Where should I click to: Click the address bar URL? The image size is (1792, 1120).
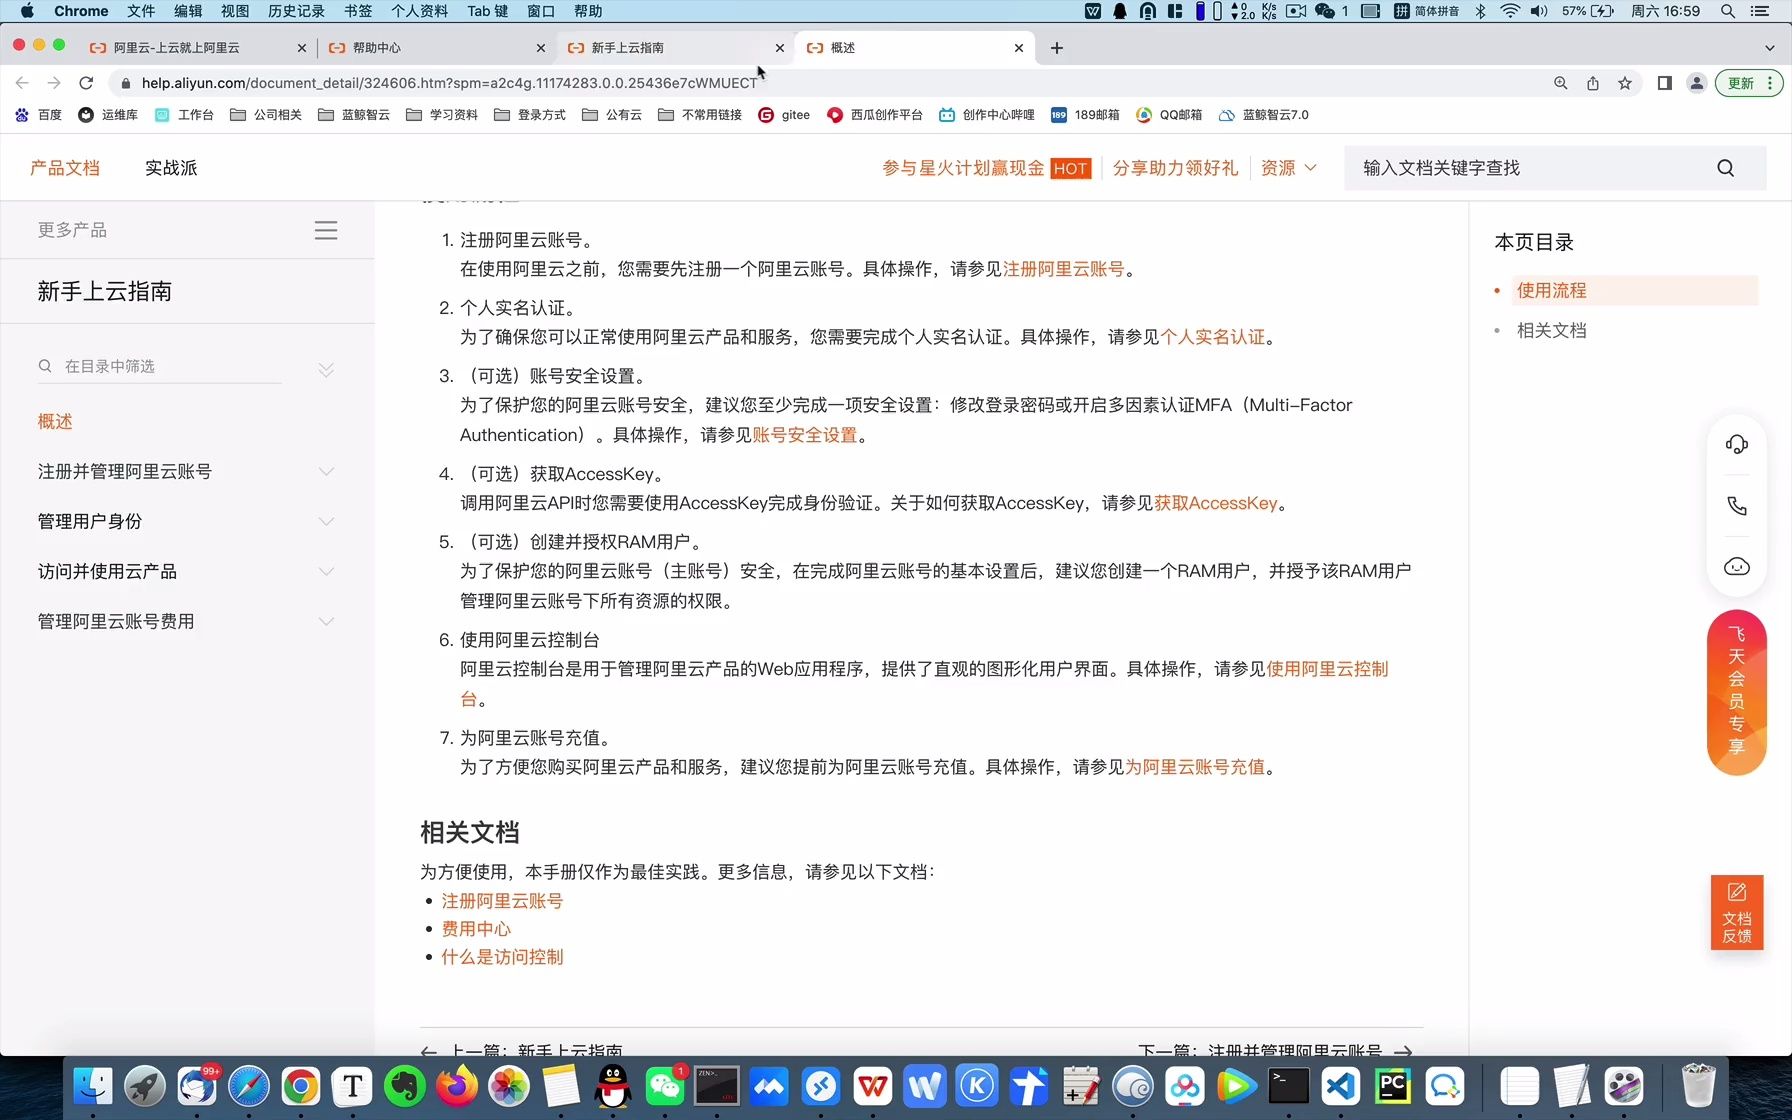[449, 83]
